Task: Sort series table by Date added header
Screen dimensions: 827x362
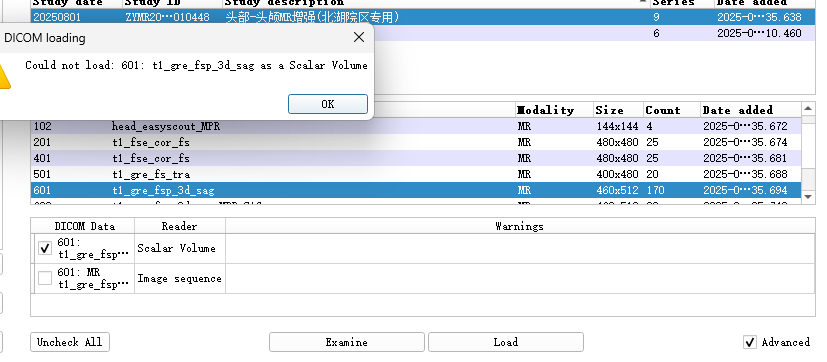Action: [750, 110]
